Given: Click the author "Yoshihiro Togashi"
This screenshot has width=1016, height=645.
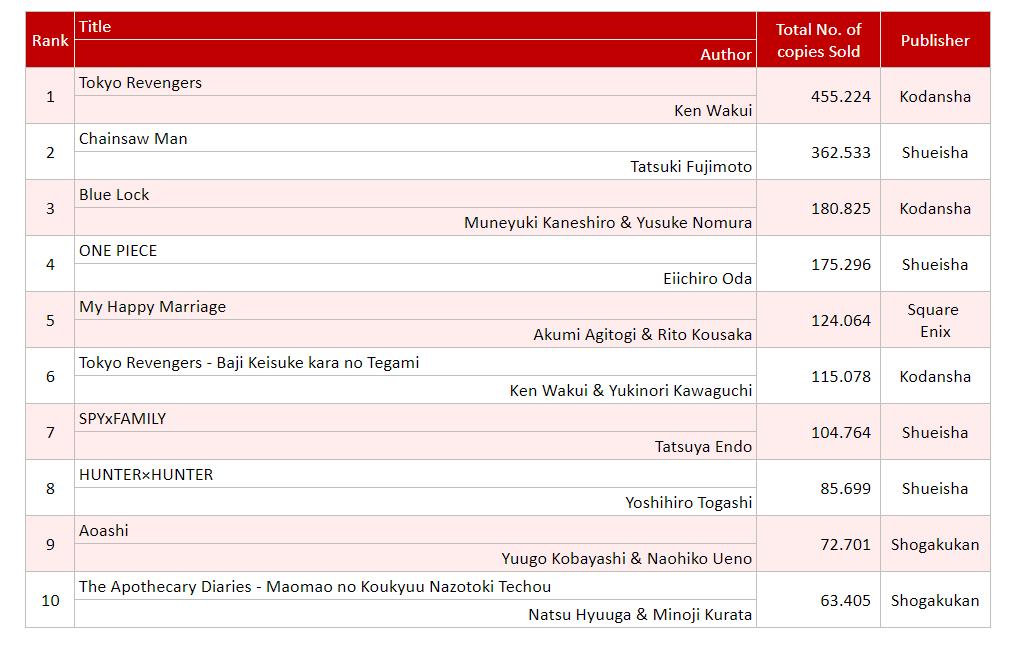Looking at the screenshot, I should pyautogui.click(x=689, y=503).
